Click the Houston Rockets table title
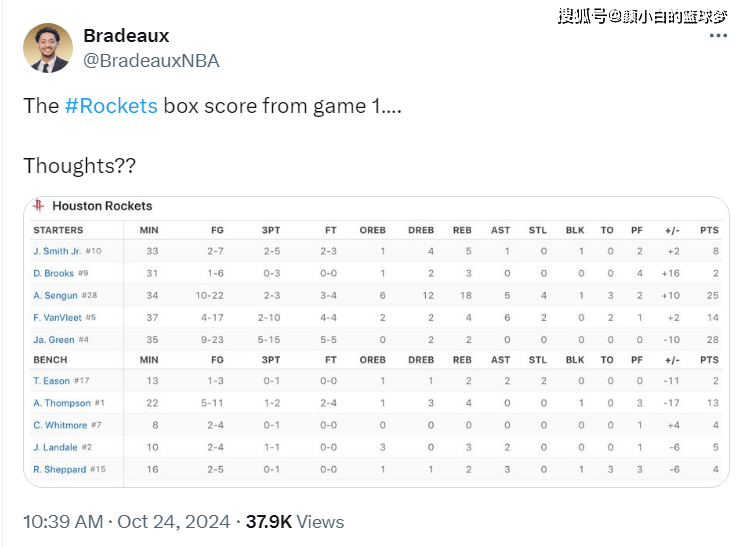This screenshot has width=742, height=547. (102, 206)
